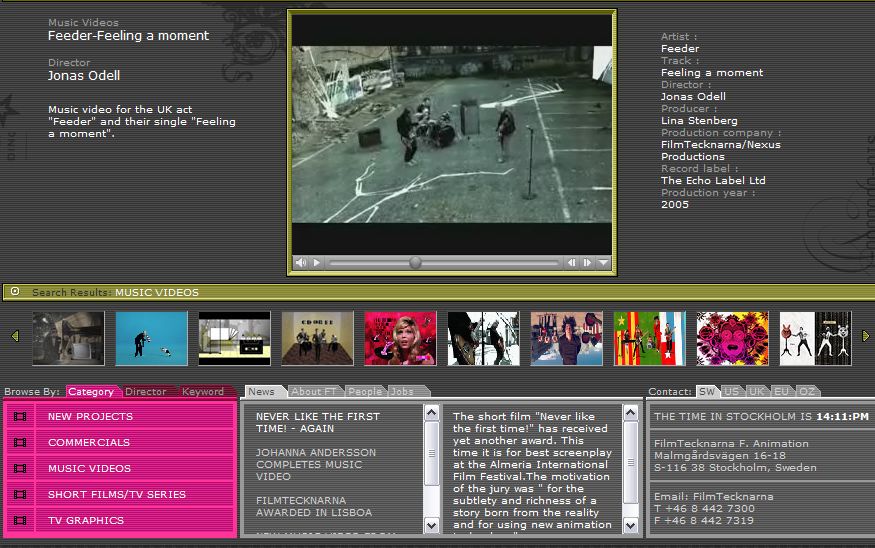Screen dimensions: 875x548
Task: Open headline NEVER LIKE THE FIRST TIME! - AGAIN
Action: [x=318, y=422]
